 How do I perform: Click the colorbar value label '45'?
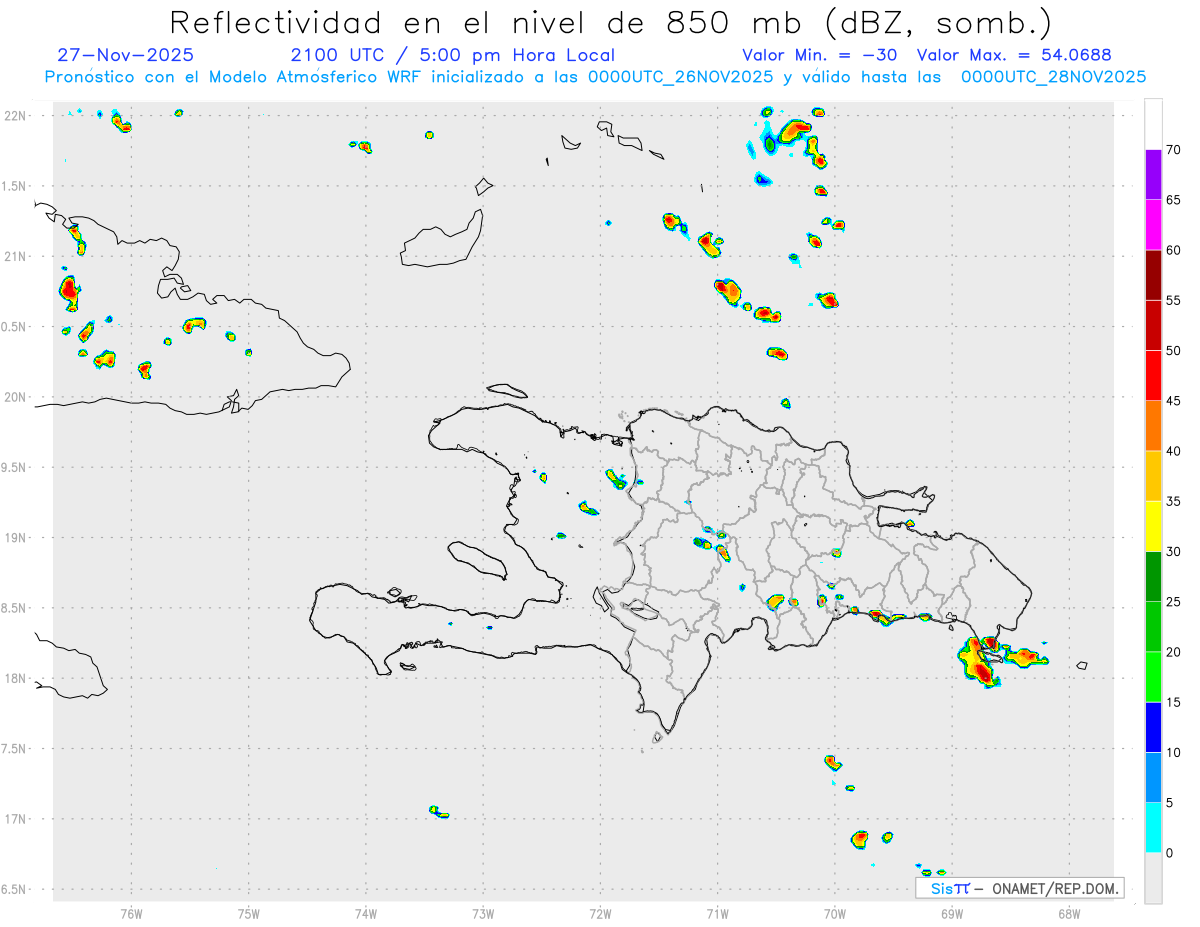pyautogui.click(x=1174, y=401)
